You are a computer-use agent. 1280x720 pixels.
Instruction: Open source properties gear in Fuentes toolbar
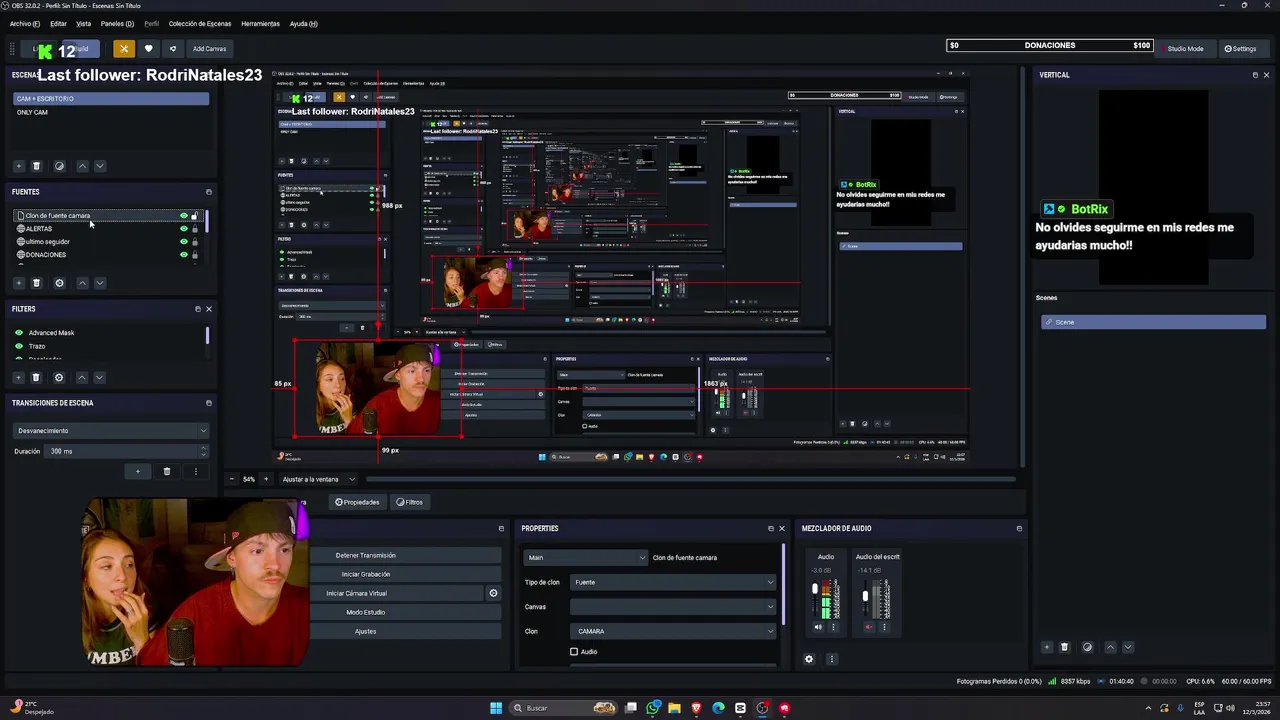pyautogui.click(x=59, y=283)
